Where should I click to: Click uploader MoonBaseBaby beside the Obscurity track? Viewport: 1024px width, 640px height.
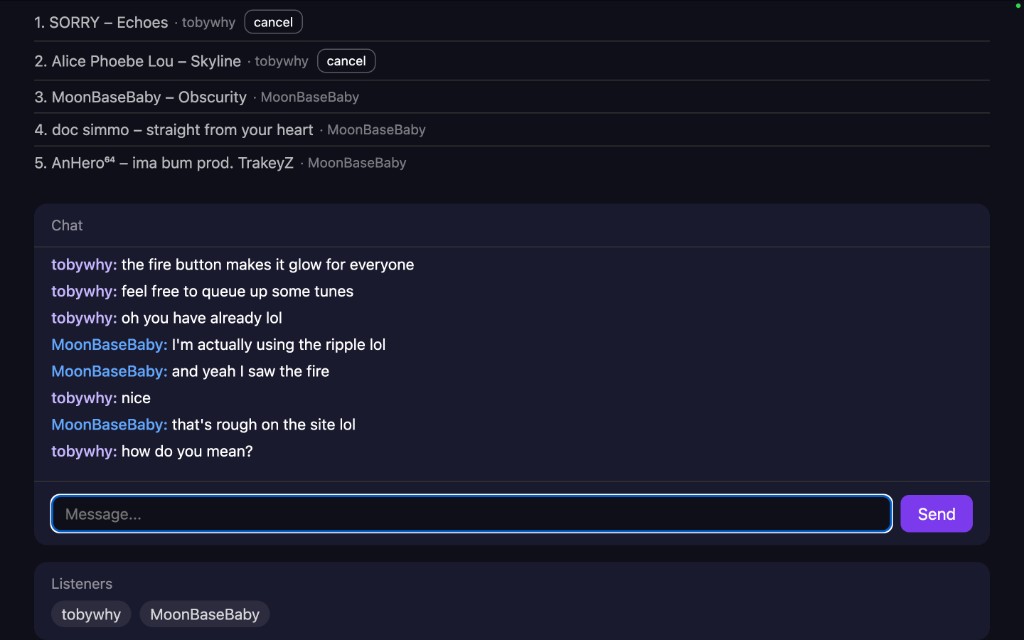[x=310, y=97]
